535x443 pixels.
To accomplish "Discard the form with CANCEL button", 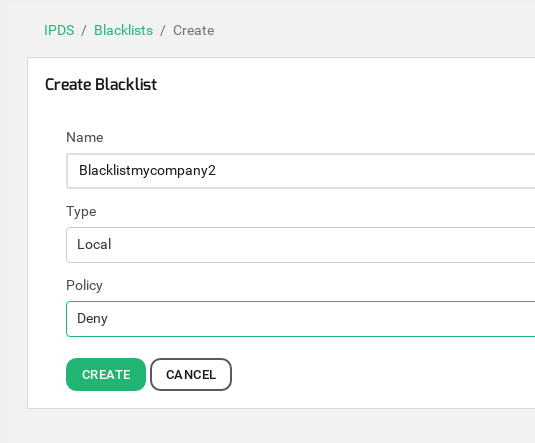I will pyautogui.click(x=191, y=374).
